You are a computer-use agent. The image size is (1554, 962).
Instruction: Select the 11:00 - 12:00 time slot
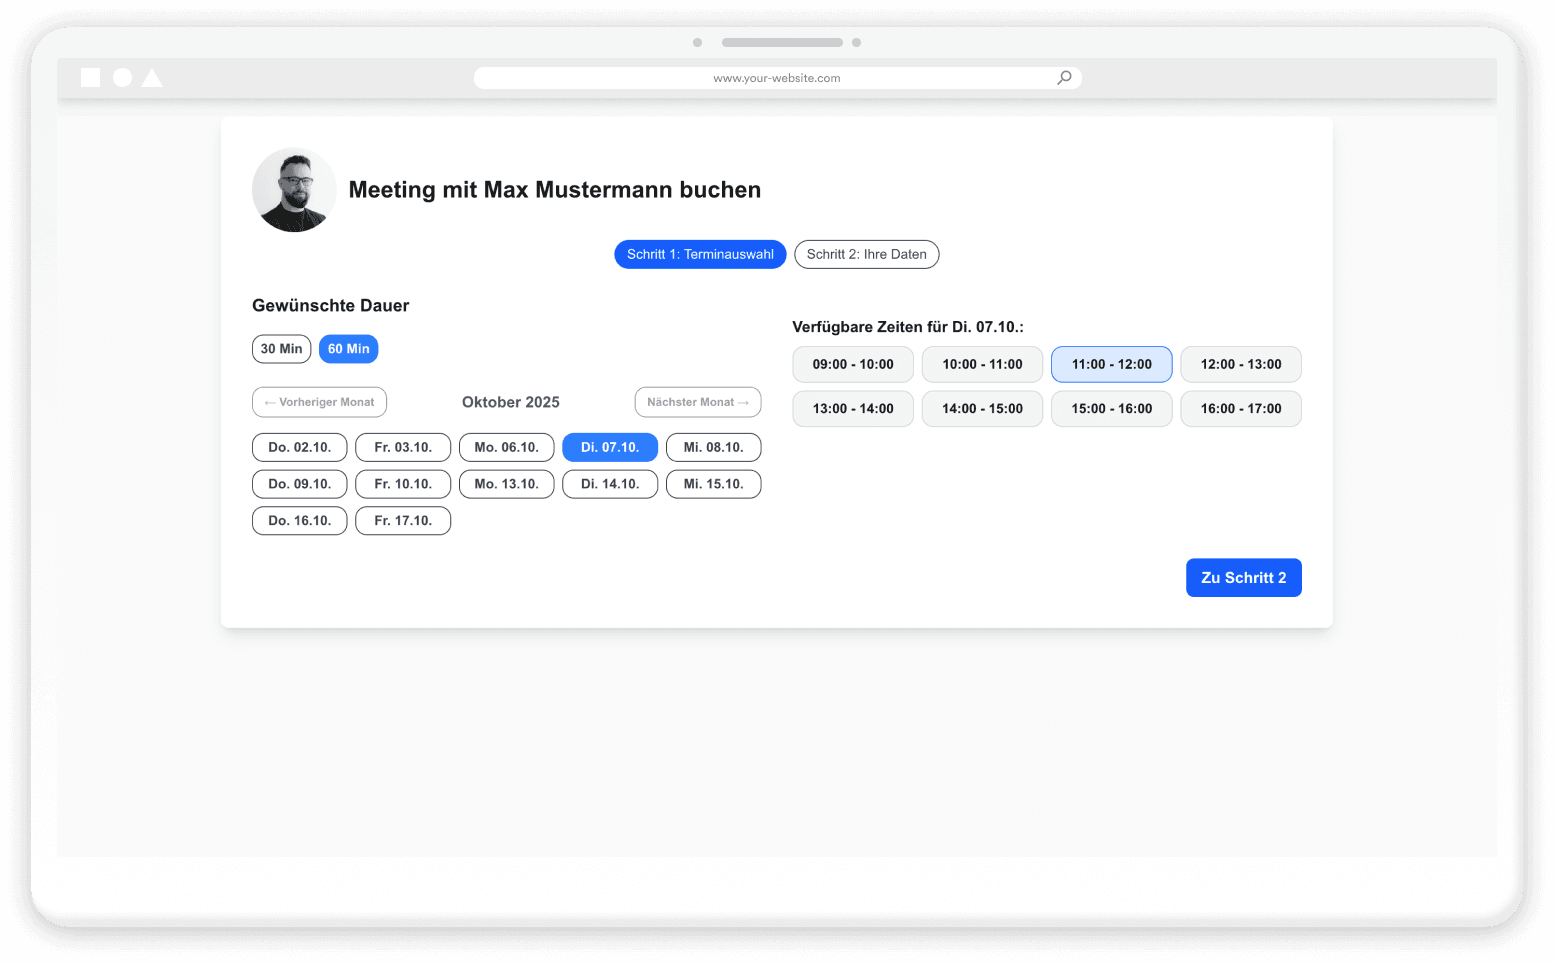(1111, 365)
